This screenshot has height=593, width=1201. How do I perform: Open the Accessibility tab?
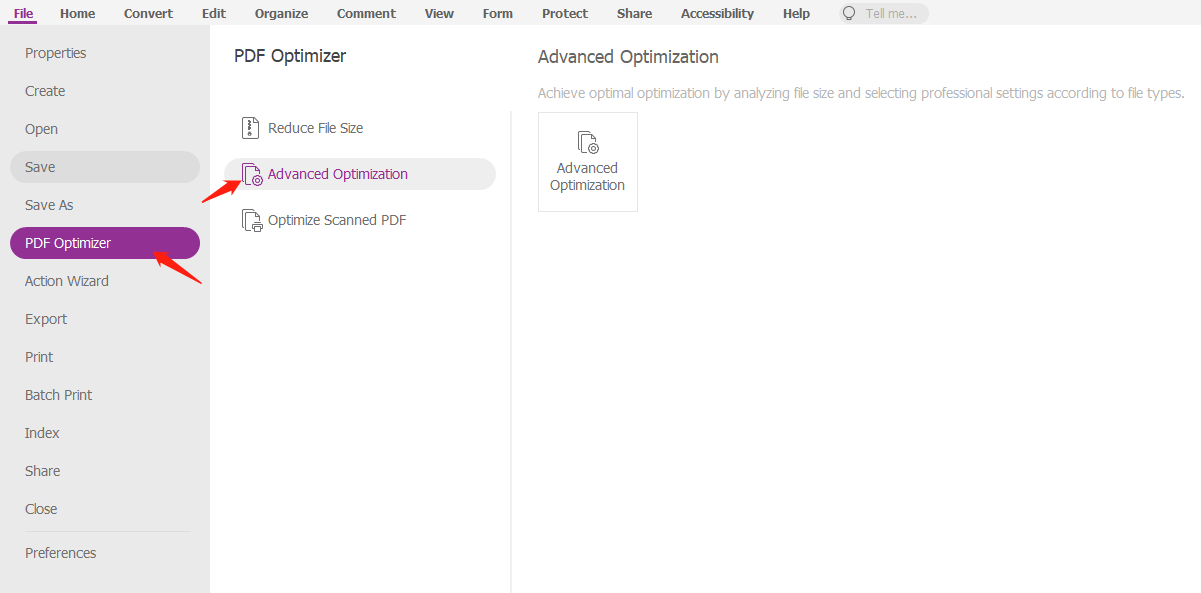pyautogui.click(x=717, y=14)
